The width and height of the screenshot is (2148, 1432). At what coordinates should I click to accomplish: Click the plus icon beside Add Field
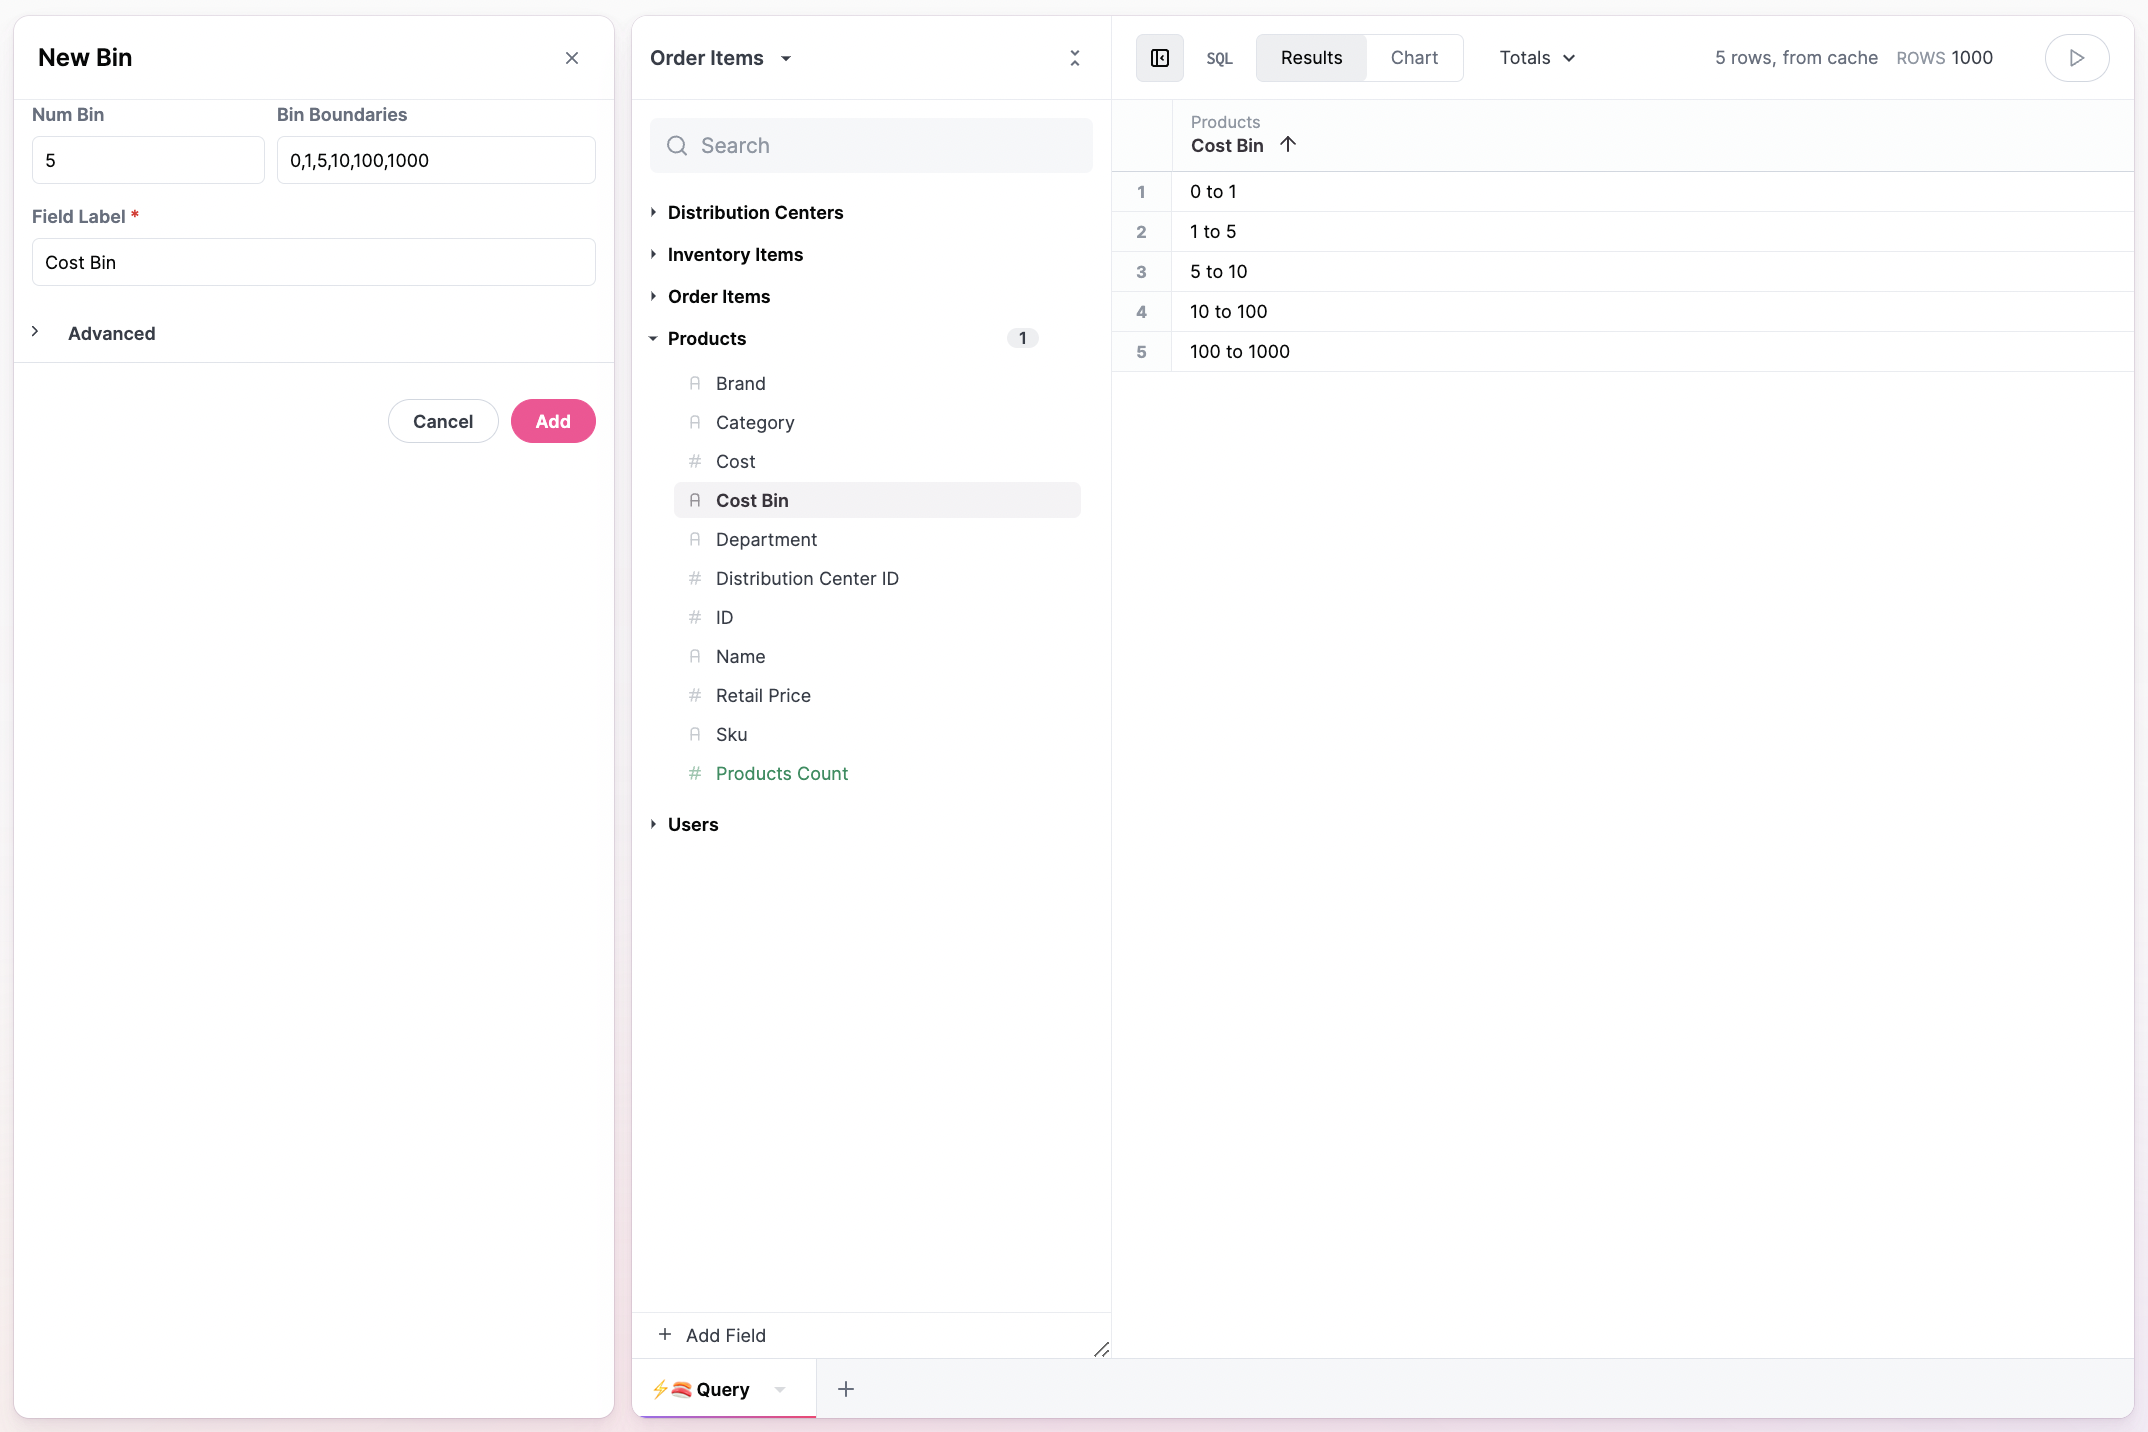pyautogui.click(x=665, y=1335)
